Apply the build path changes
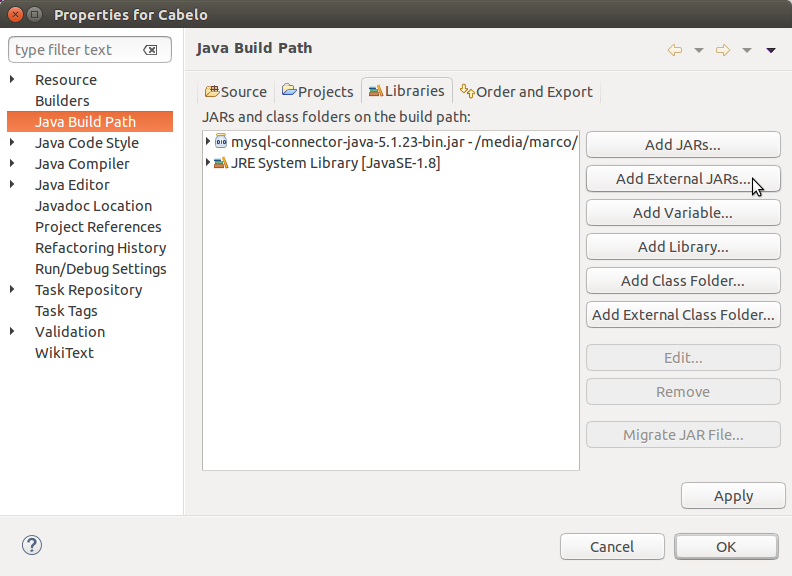Screen dimensions: 792x576 coord(733,496)
